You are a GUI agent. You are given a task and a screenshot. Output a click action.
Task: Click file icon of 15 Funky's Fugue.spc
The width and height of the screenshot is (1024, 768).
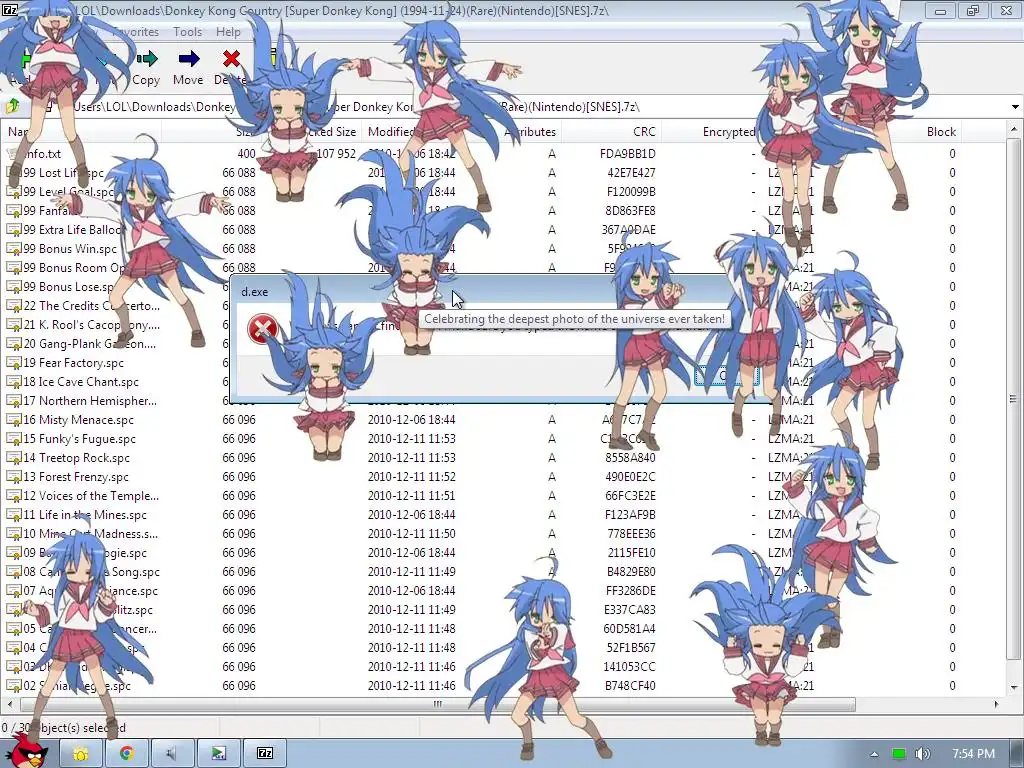click(13, 438)
